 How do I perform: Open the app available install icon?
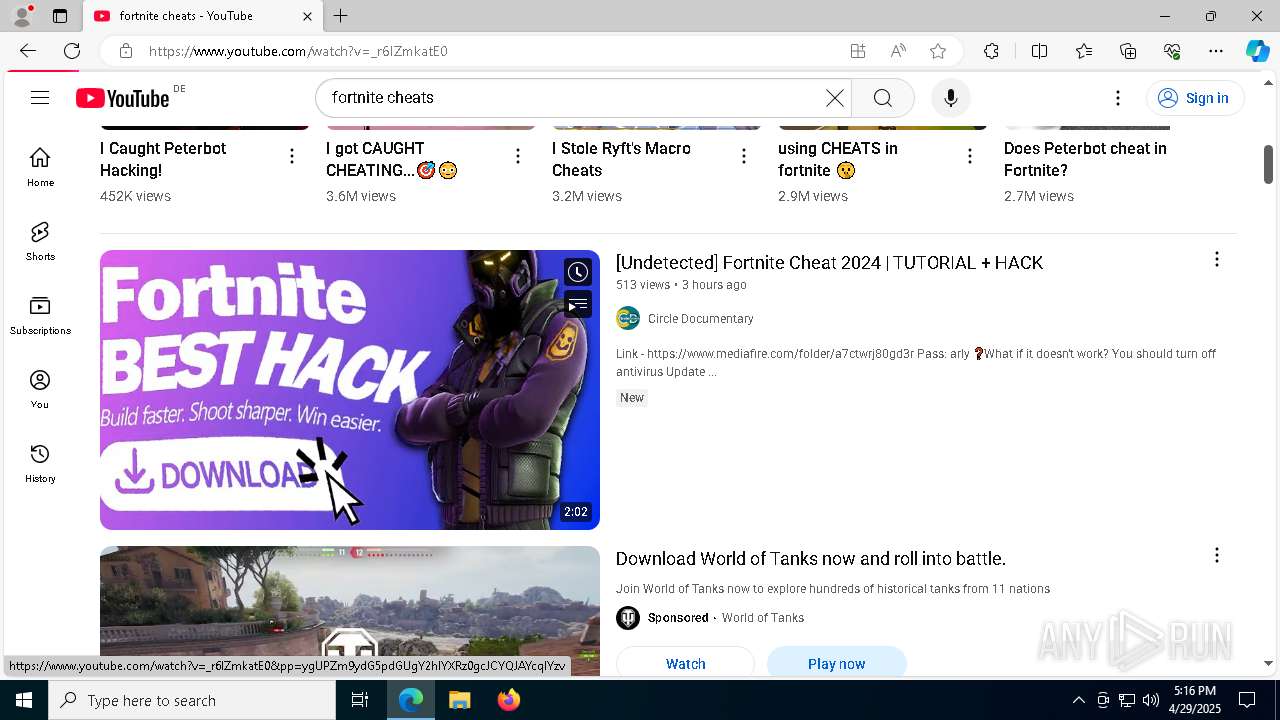[x=857, y=51]
